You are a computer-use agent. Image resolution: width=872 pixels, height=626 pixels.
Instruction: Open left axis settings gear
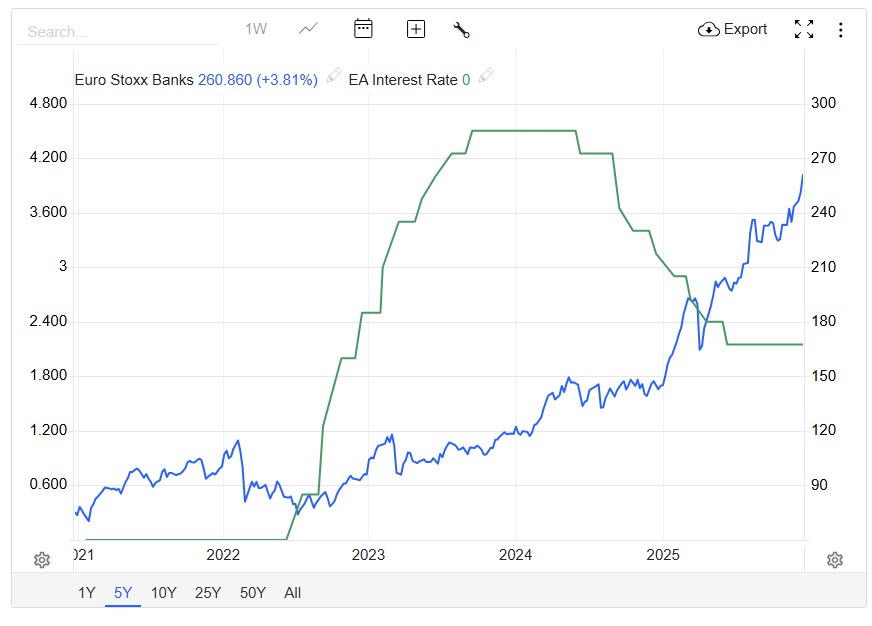42,560
